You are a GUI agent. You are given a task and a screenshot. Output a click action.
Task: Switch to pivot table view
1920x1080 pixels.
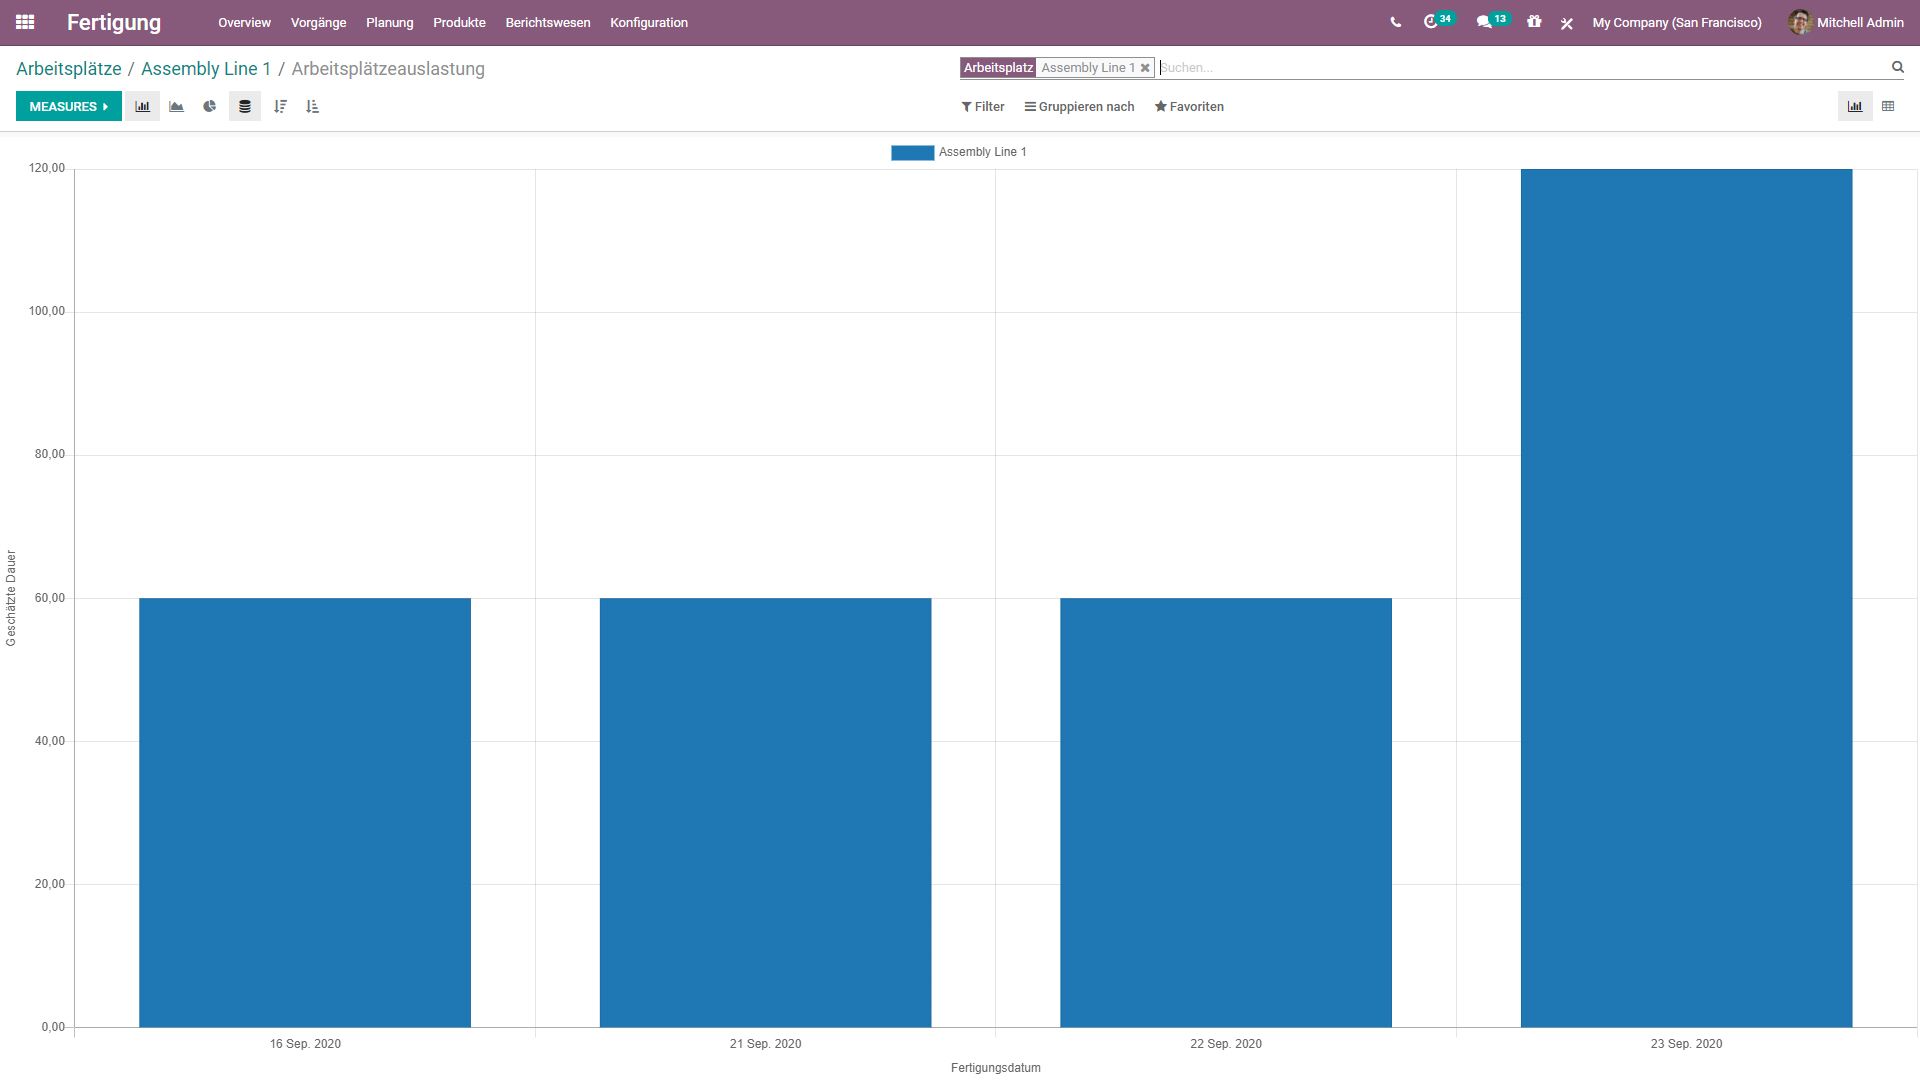[x=1888, y=106]
